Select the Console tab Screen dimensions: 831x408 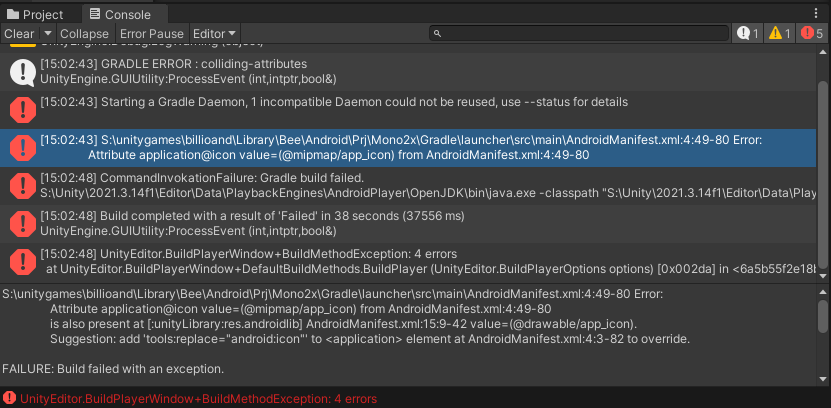click(120, 14)
